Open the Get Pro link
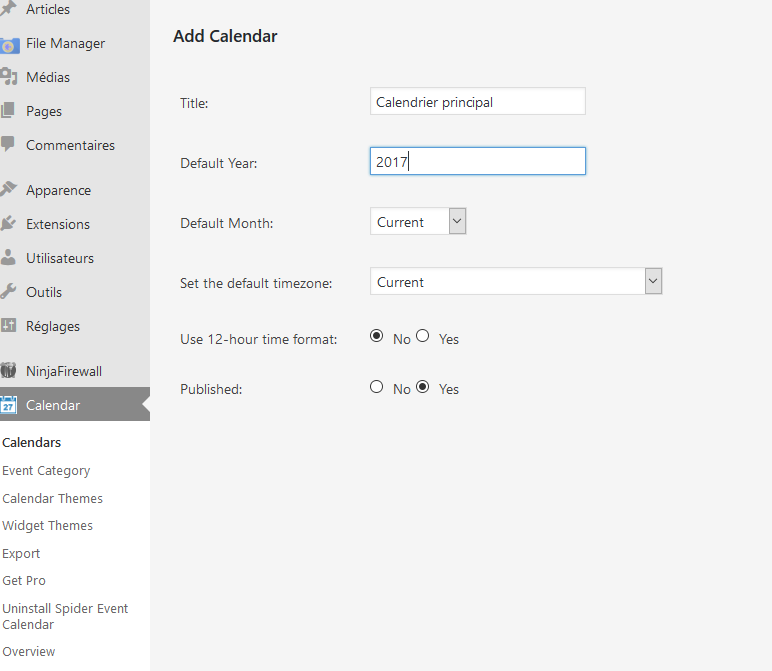 (x=24, y=580)
